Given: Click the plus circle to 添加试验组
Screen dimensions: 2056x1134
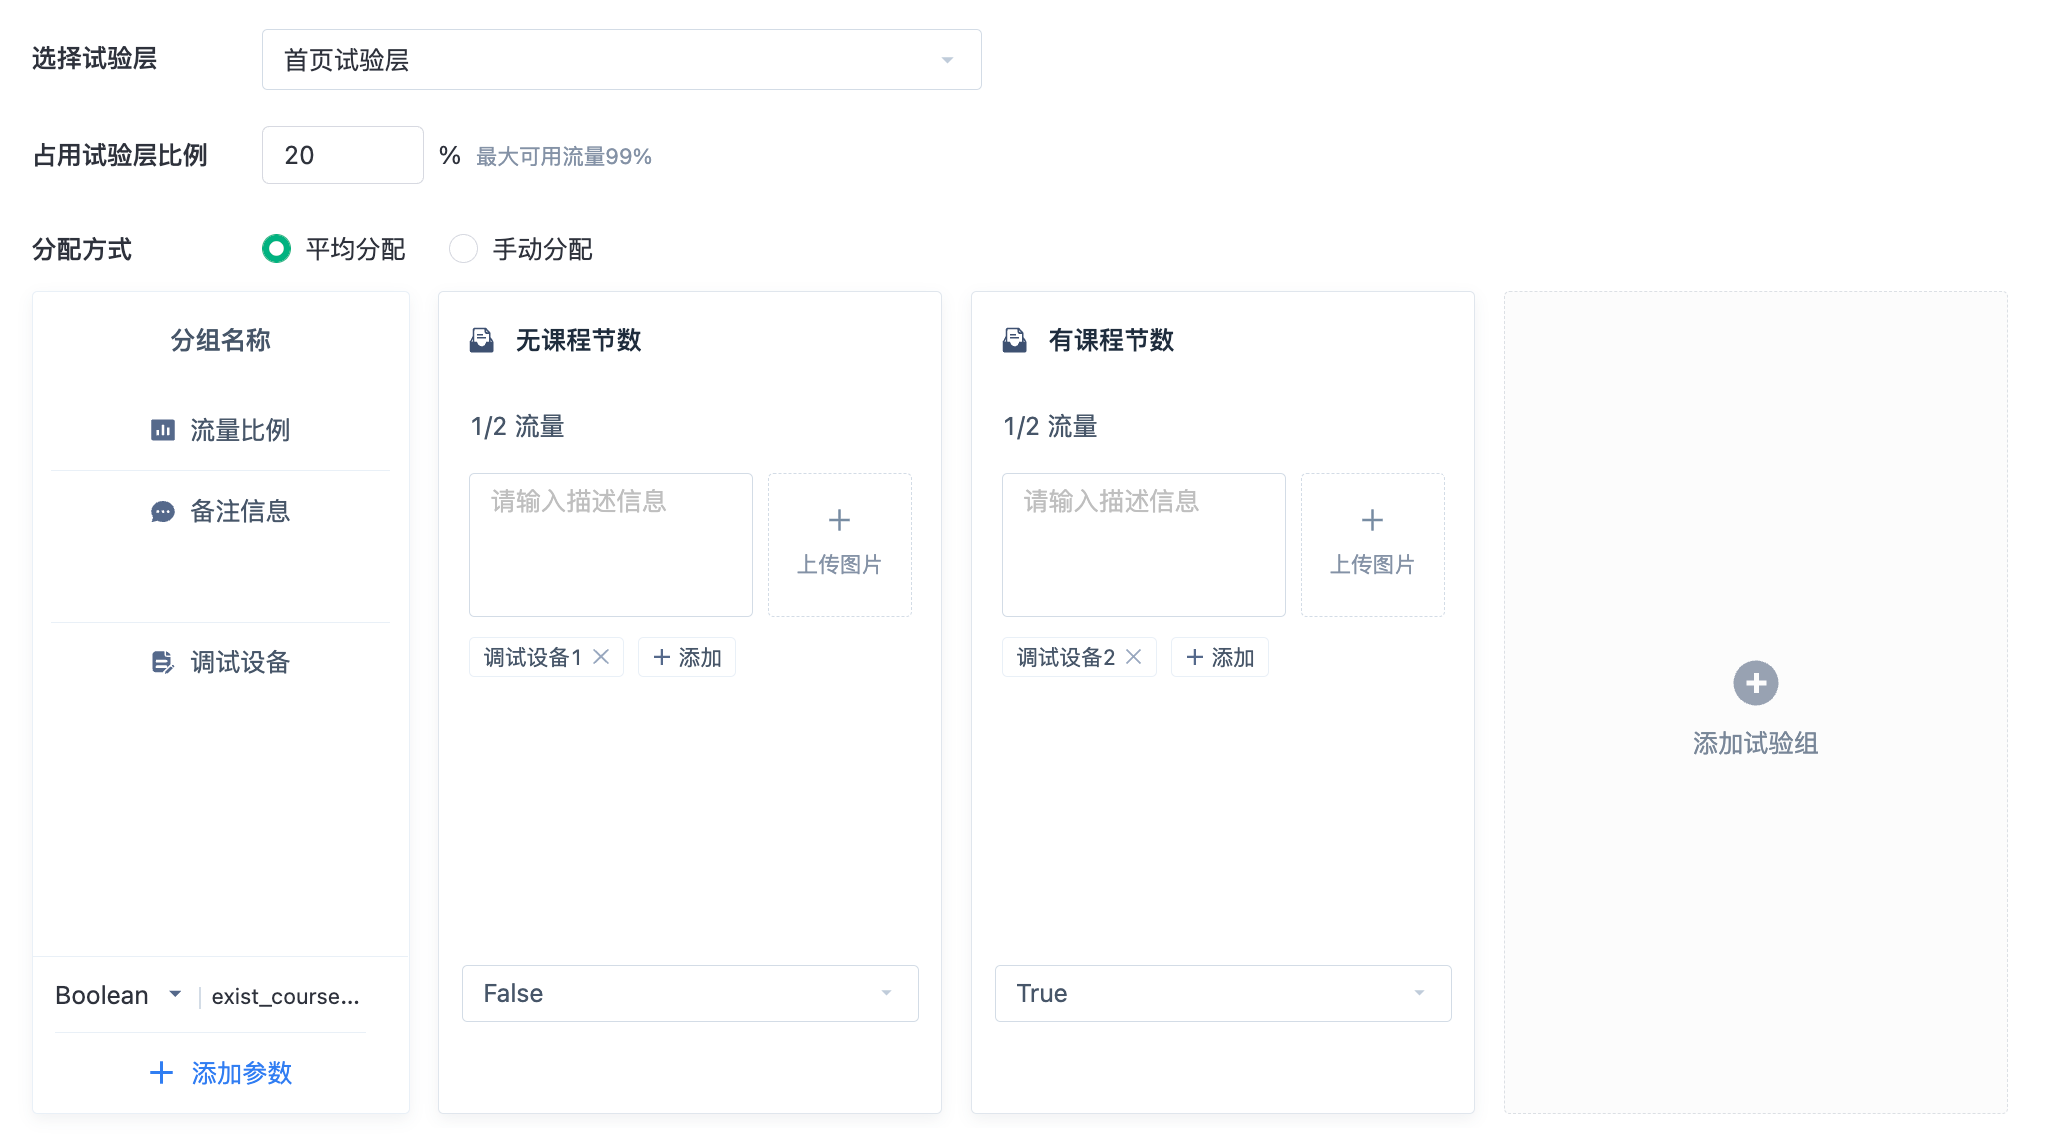Looking at the screenshot, I should tap(1755, 684).
